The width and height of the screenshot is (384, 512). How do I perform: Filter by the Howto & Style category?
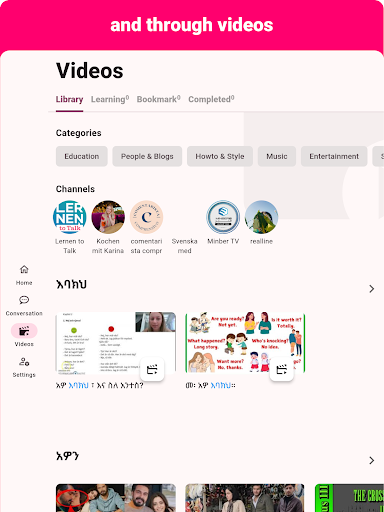pyautogui.click(x=220, y=156)
